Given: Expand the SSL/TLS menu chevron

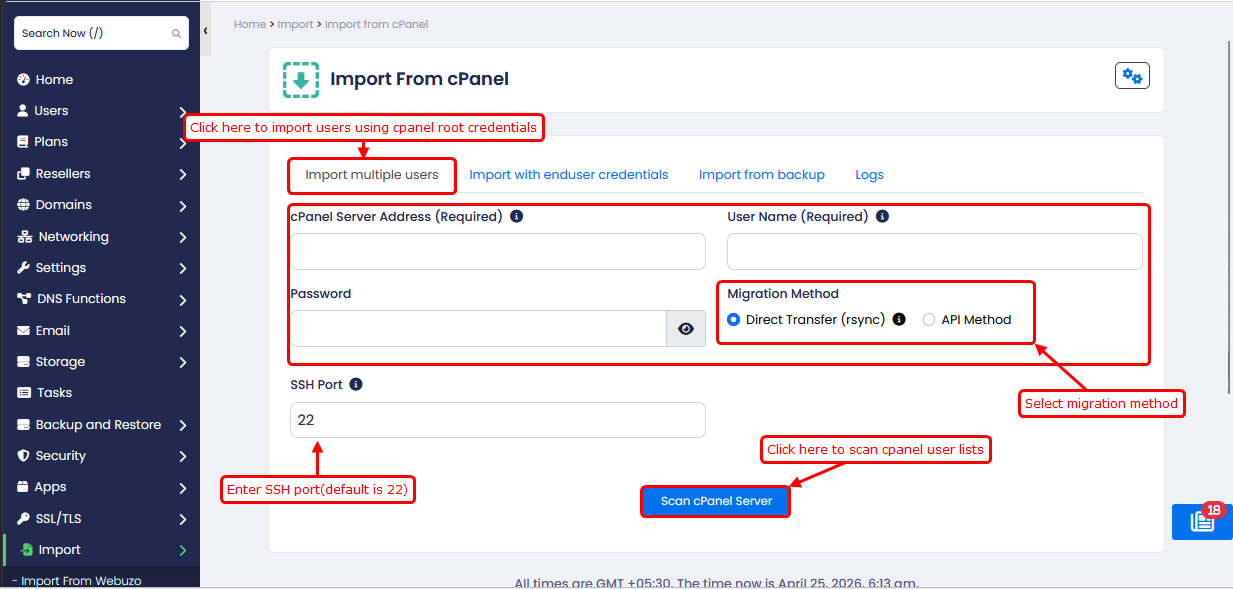Looking at the screenshot, I should pyautogui.click(x=183, y=520).
